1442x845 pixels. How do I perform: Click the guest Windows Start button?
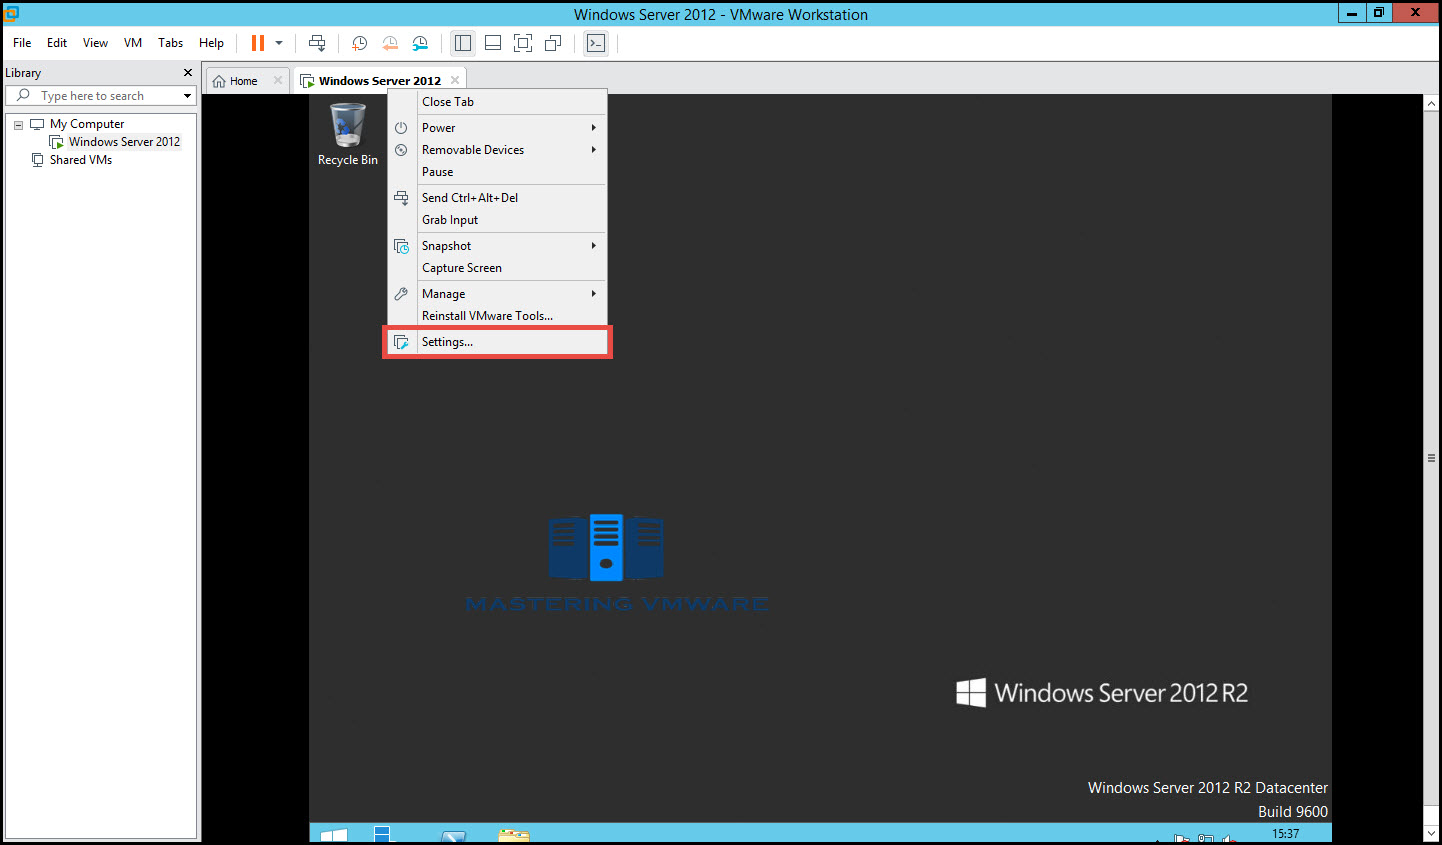tap(334, 834)
